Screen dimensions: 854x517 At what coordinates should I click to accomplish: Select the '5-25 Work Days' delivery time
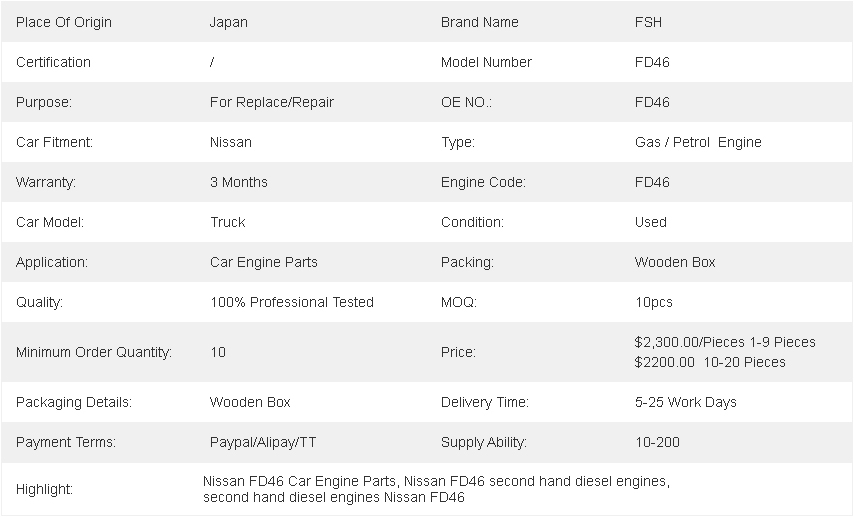(685, 402)
